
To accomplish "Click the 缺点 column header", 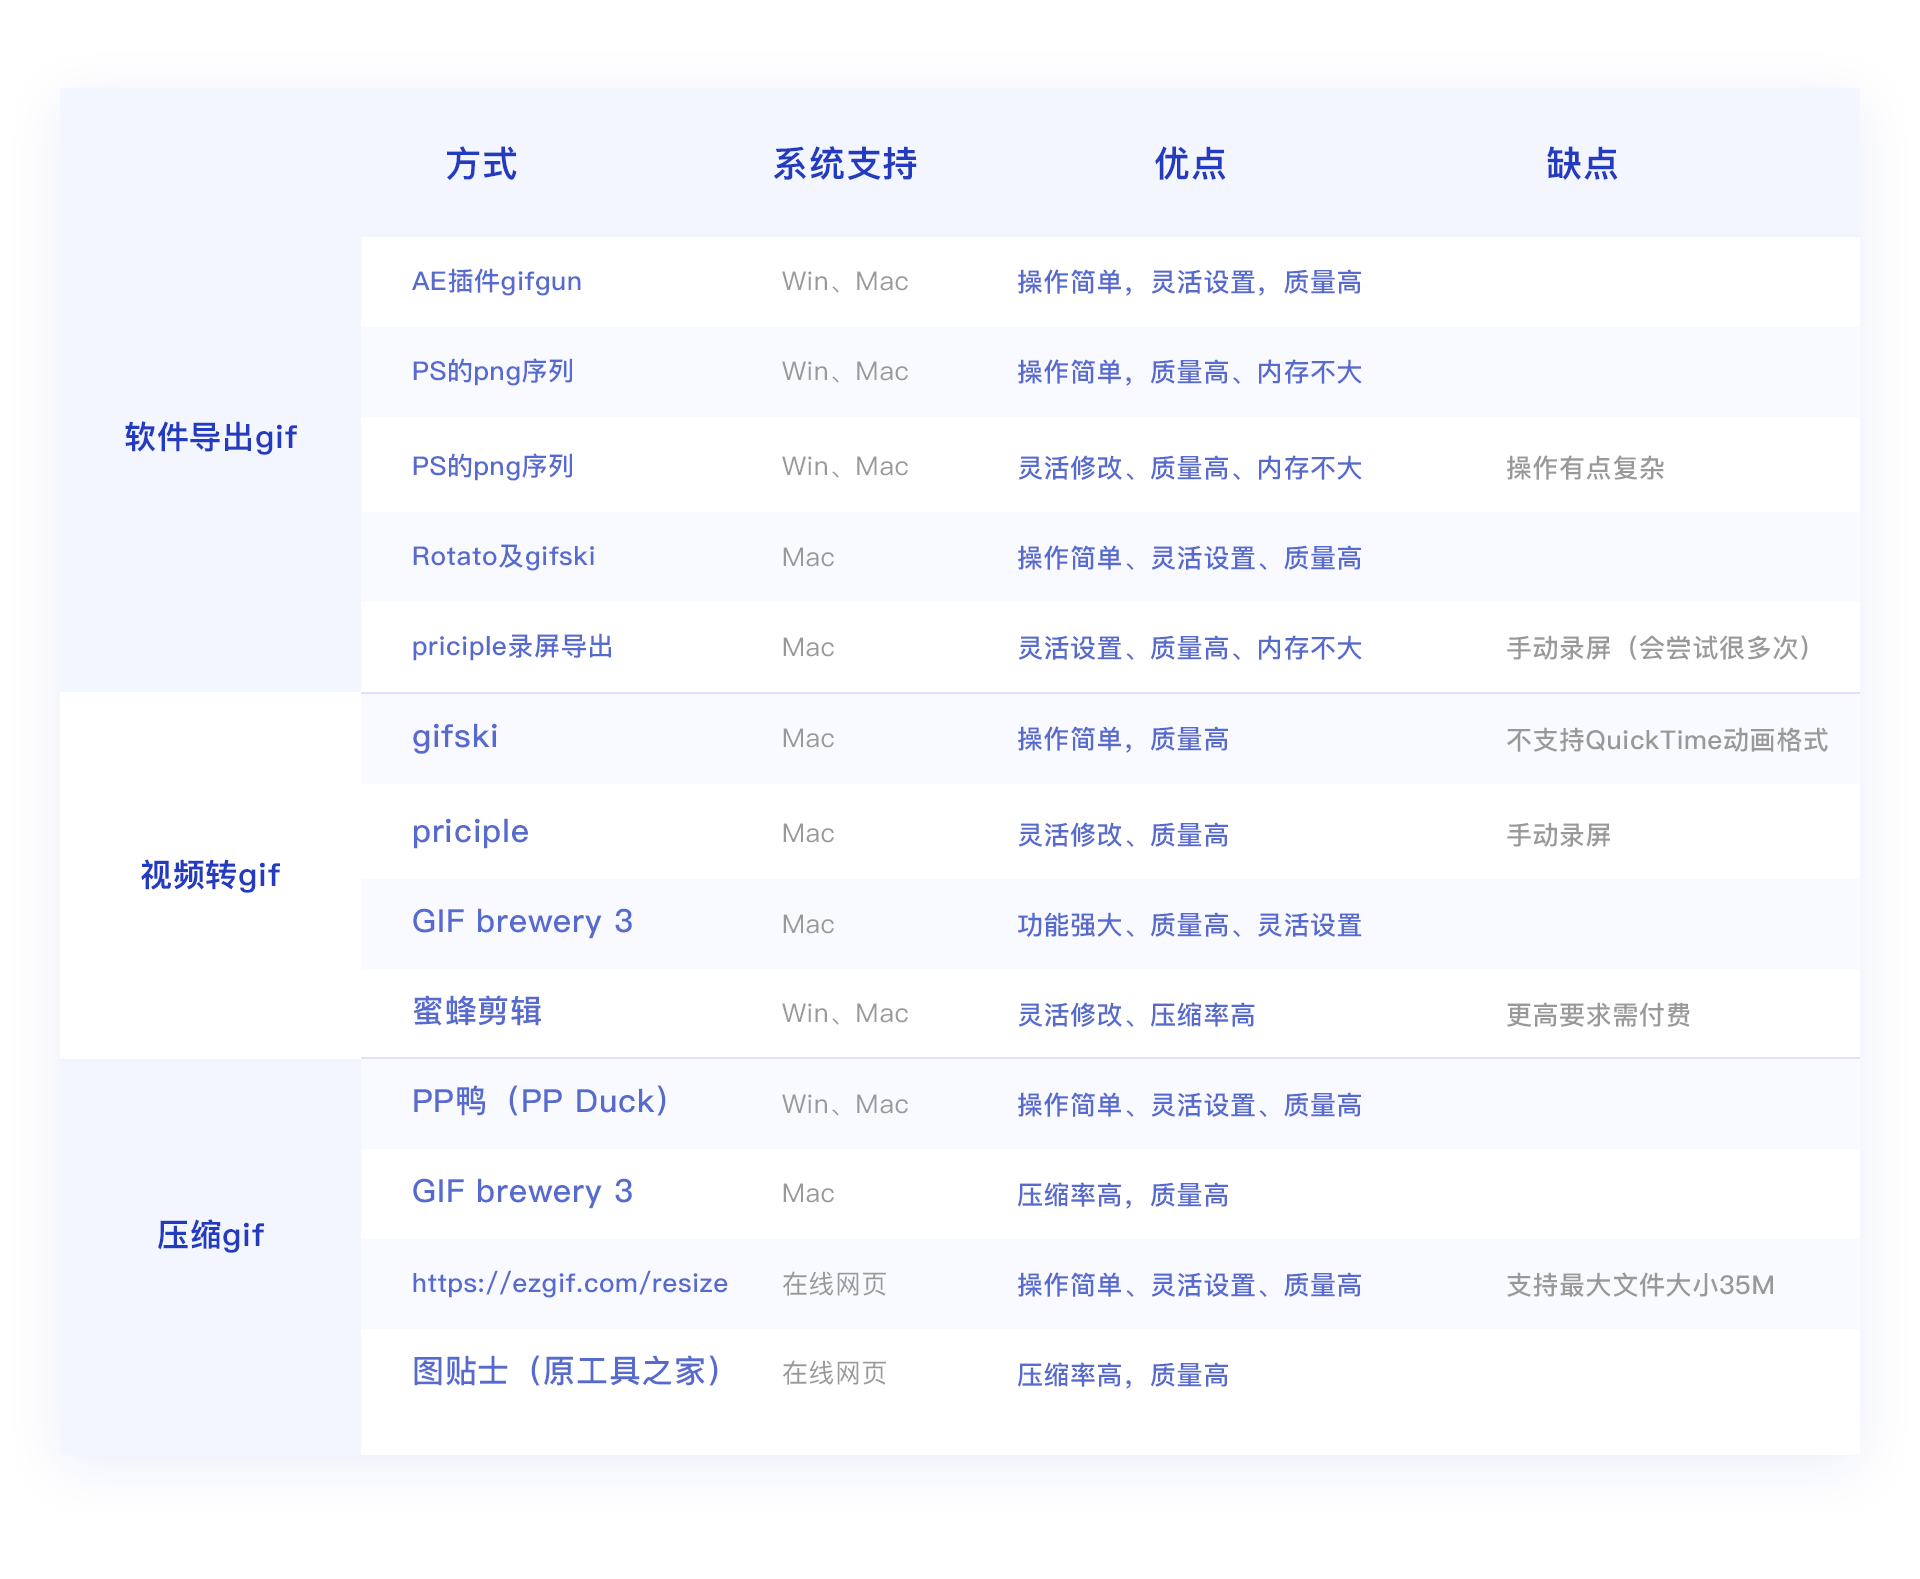I will click(1582, 164).
